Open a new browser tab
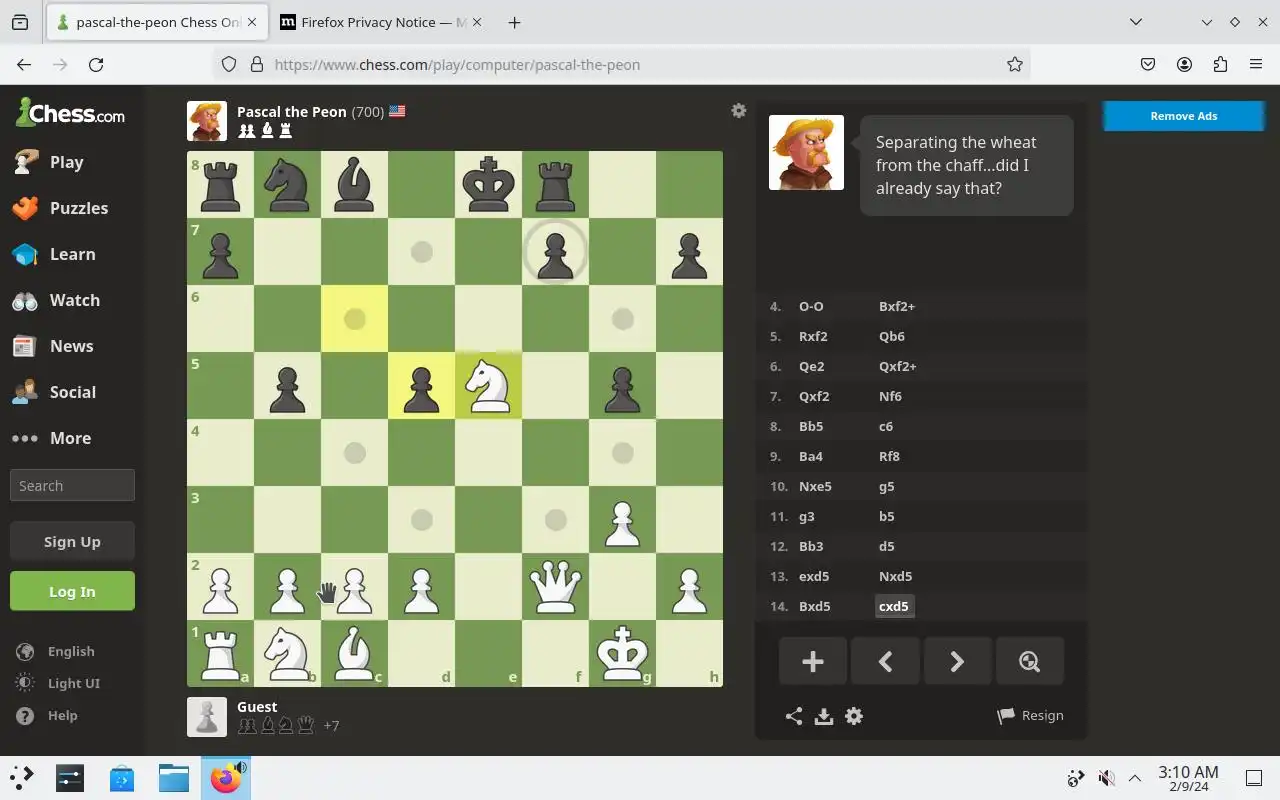Image resolution: width=1280 pixels, height=800 pixels. pos(514,22)
